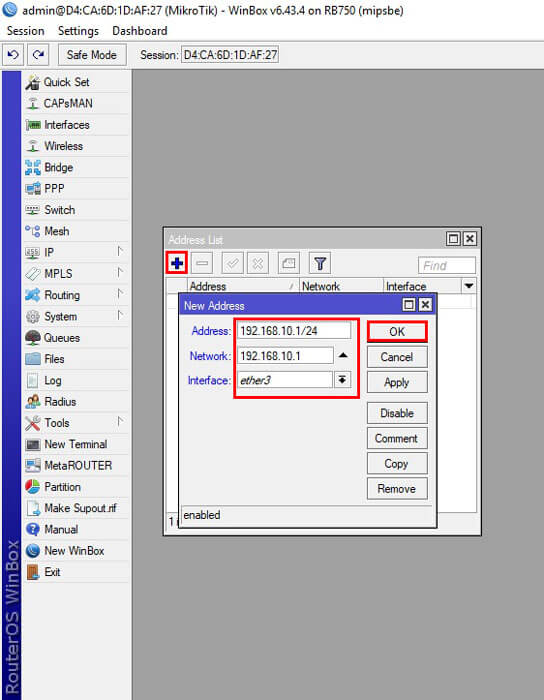Open the Dashboard menu
Screen dimensions: 544x700
pyautogui.click(x=140, y=31)
